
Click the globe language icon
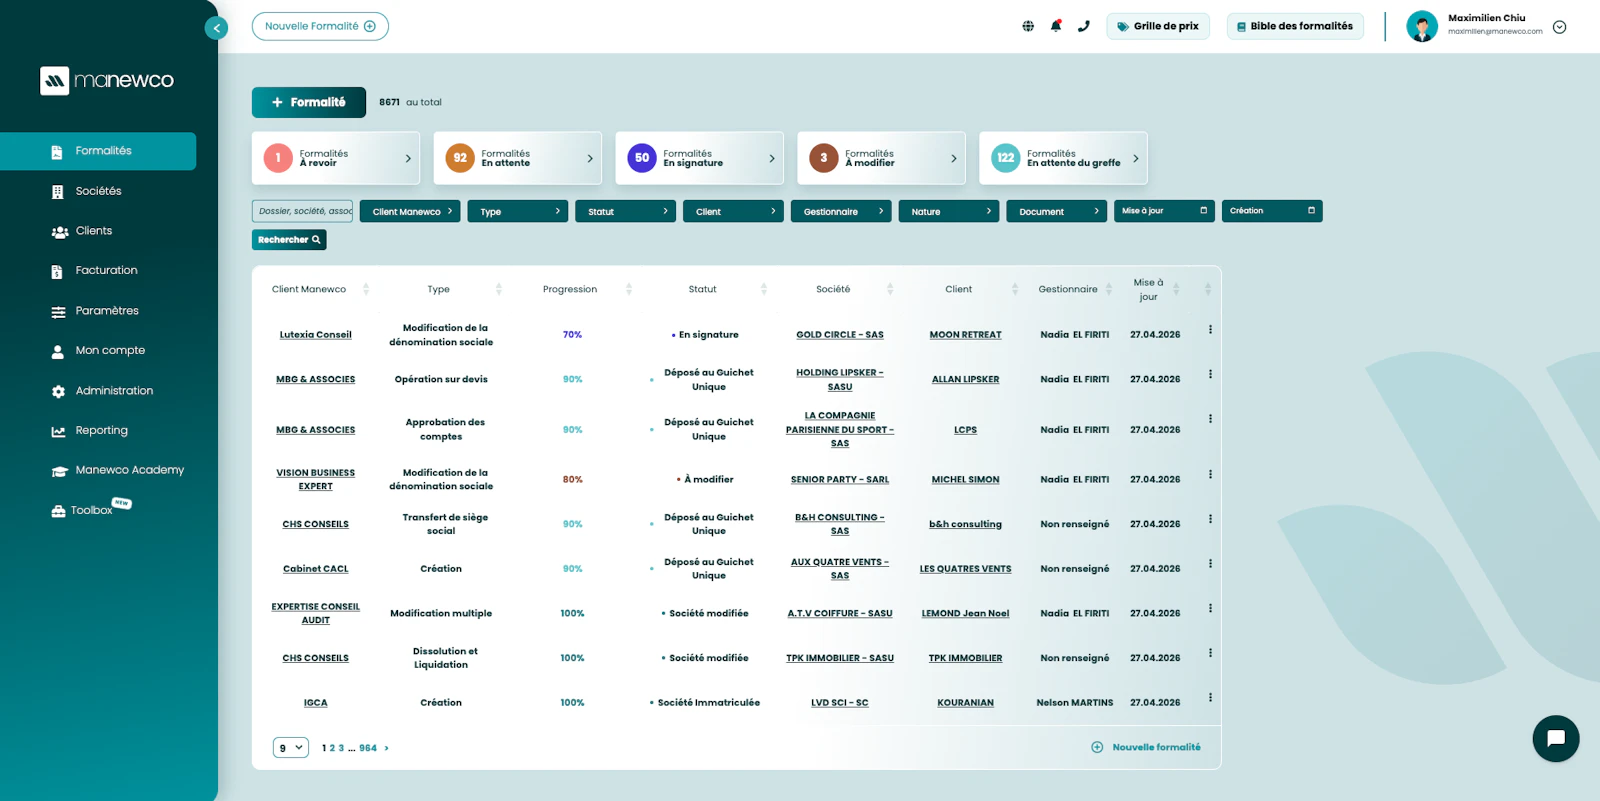click(1028, 26)
